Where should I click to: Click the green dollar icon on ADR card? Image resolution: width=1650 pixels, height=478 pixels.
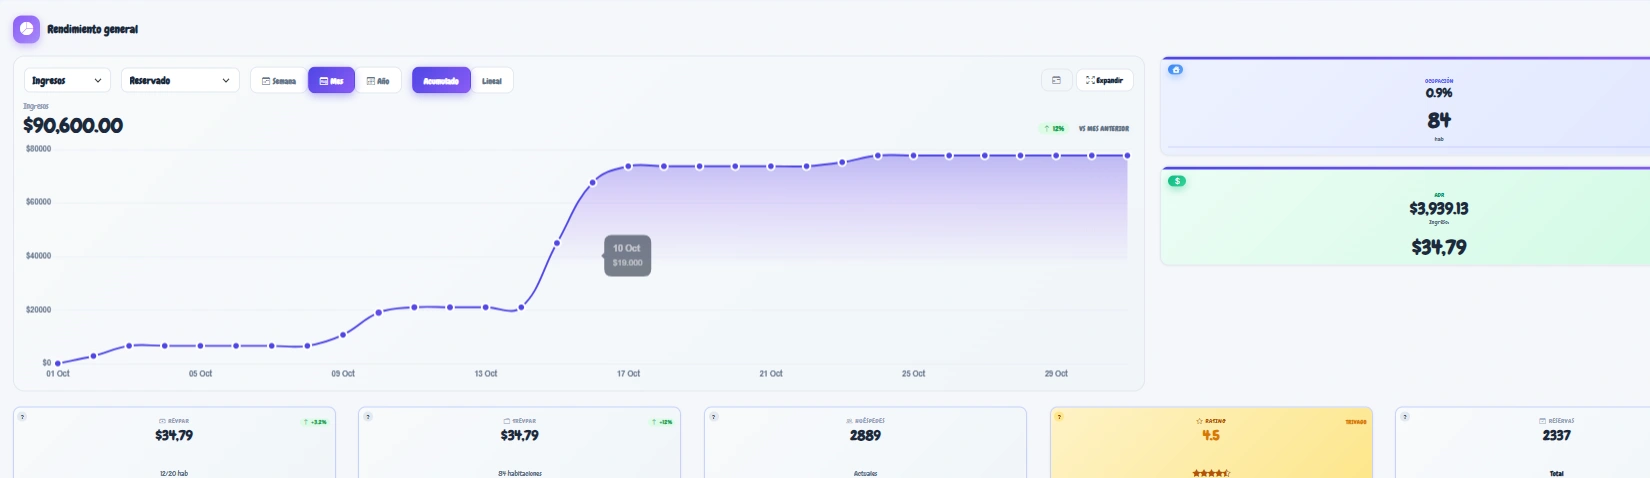pyautogui.click(x=1177, y=181)
